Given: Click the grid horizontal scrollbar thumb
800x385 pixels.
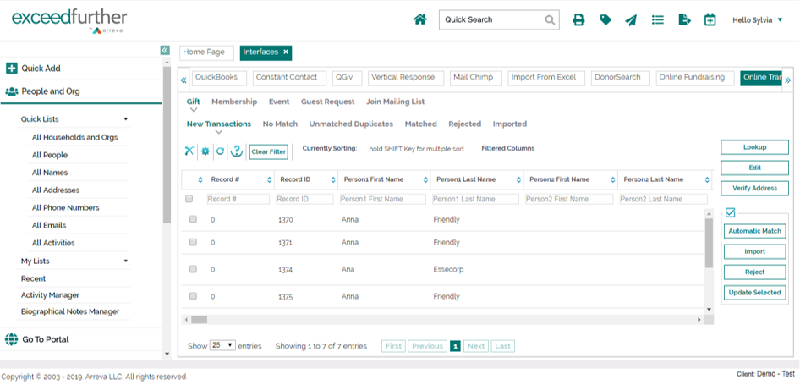Looking at the screenshot, I should pyautogui.click(x=199, y=319).
